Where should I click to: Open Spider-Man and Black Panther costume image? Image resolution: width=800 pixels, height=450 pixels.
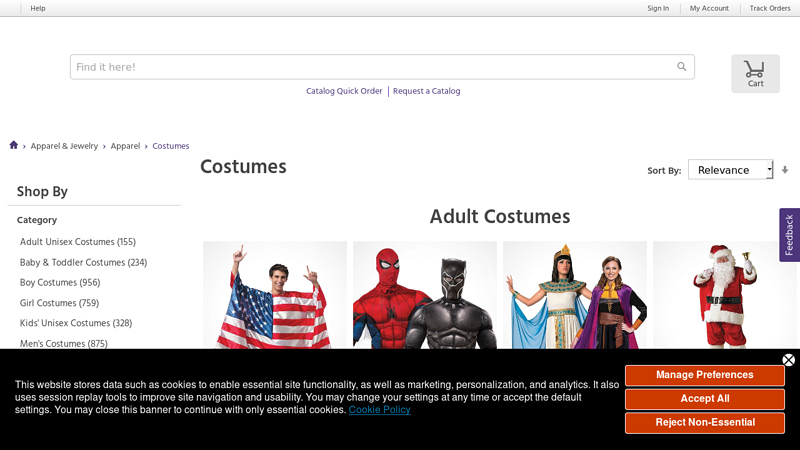424,295
